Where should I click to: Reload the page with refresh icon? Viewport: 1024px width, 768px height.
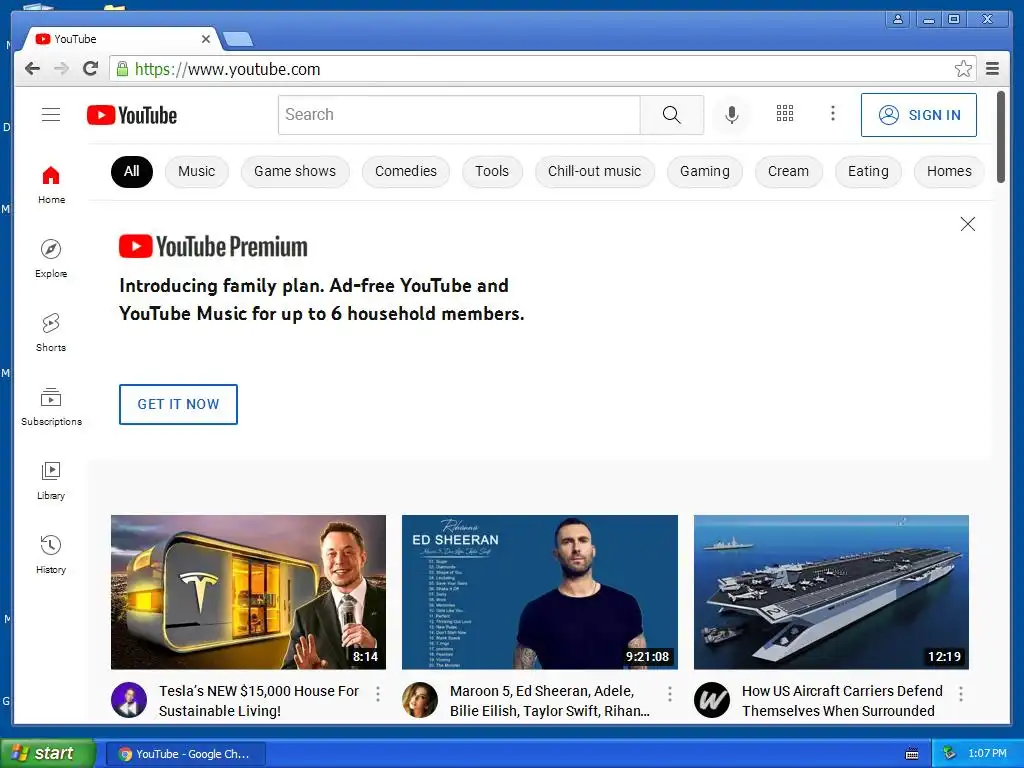click(91, 69)
